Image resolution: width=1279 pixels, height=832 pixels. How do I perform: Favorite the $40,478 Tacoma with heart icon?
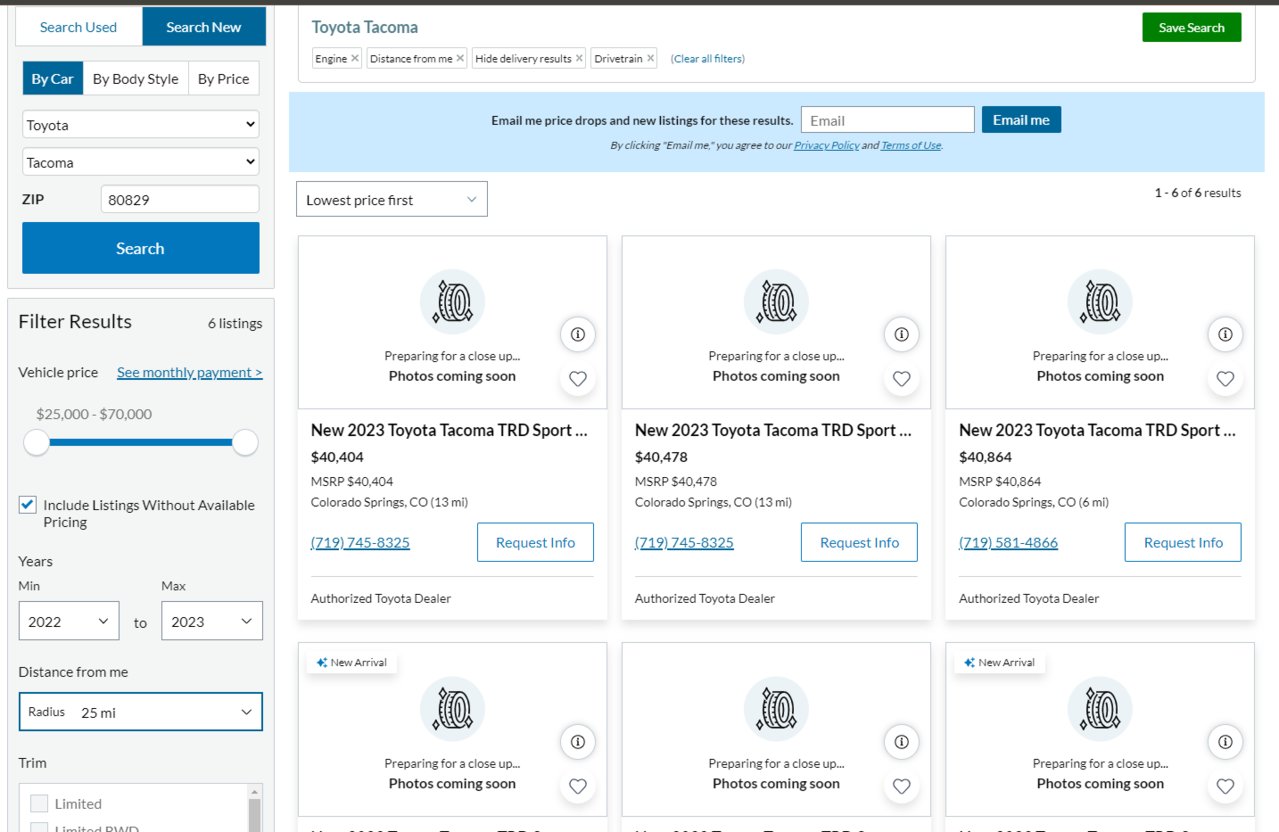(x=901, y=379)
